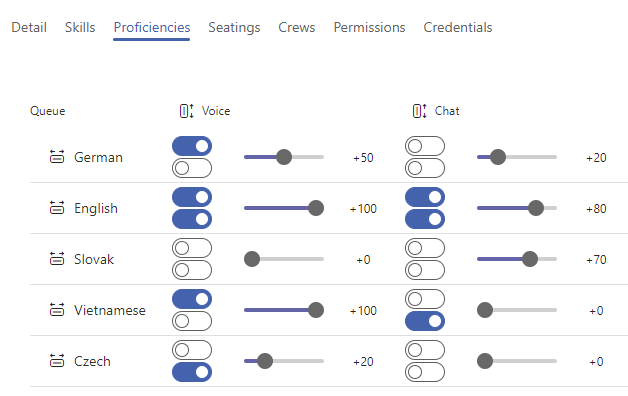
Task: Disable the lower Vietnamese Chat toggle
Action: tap(425, 321)
